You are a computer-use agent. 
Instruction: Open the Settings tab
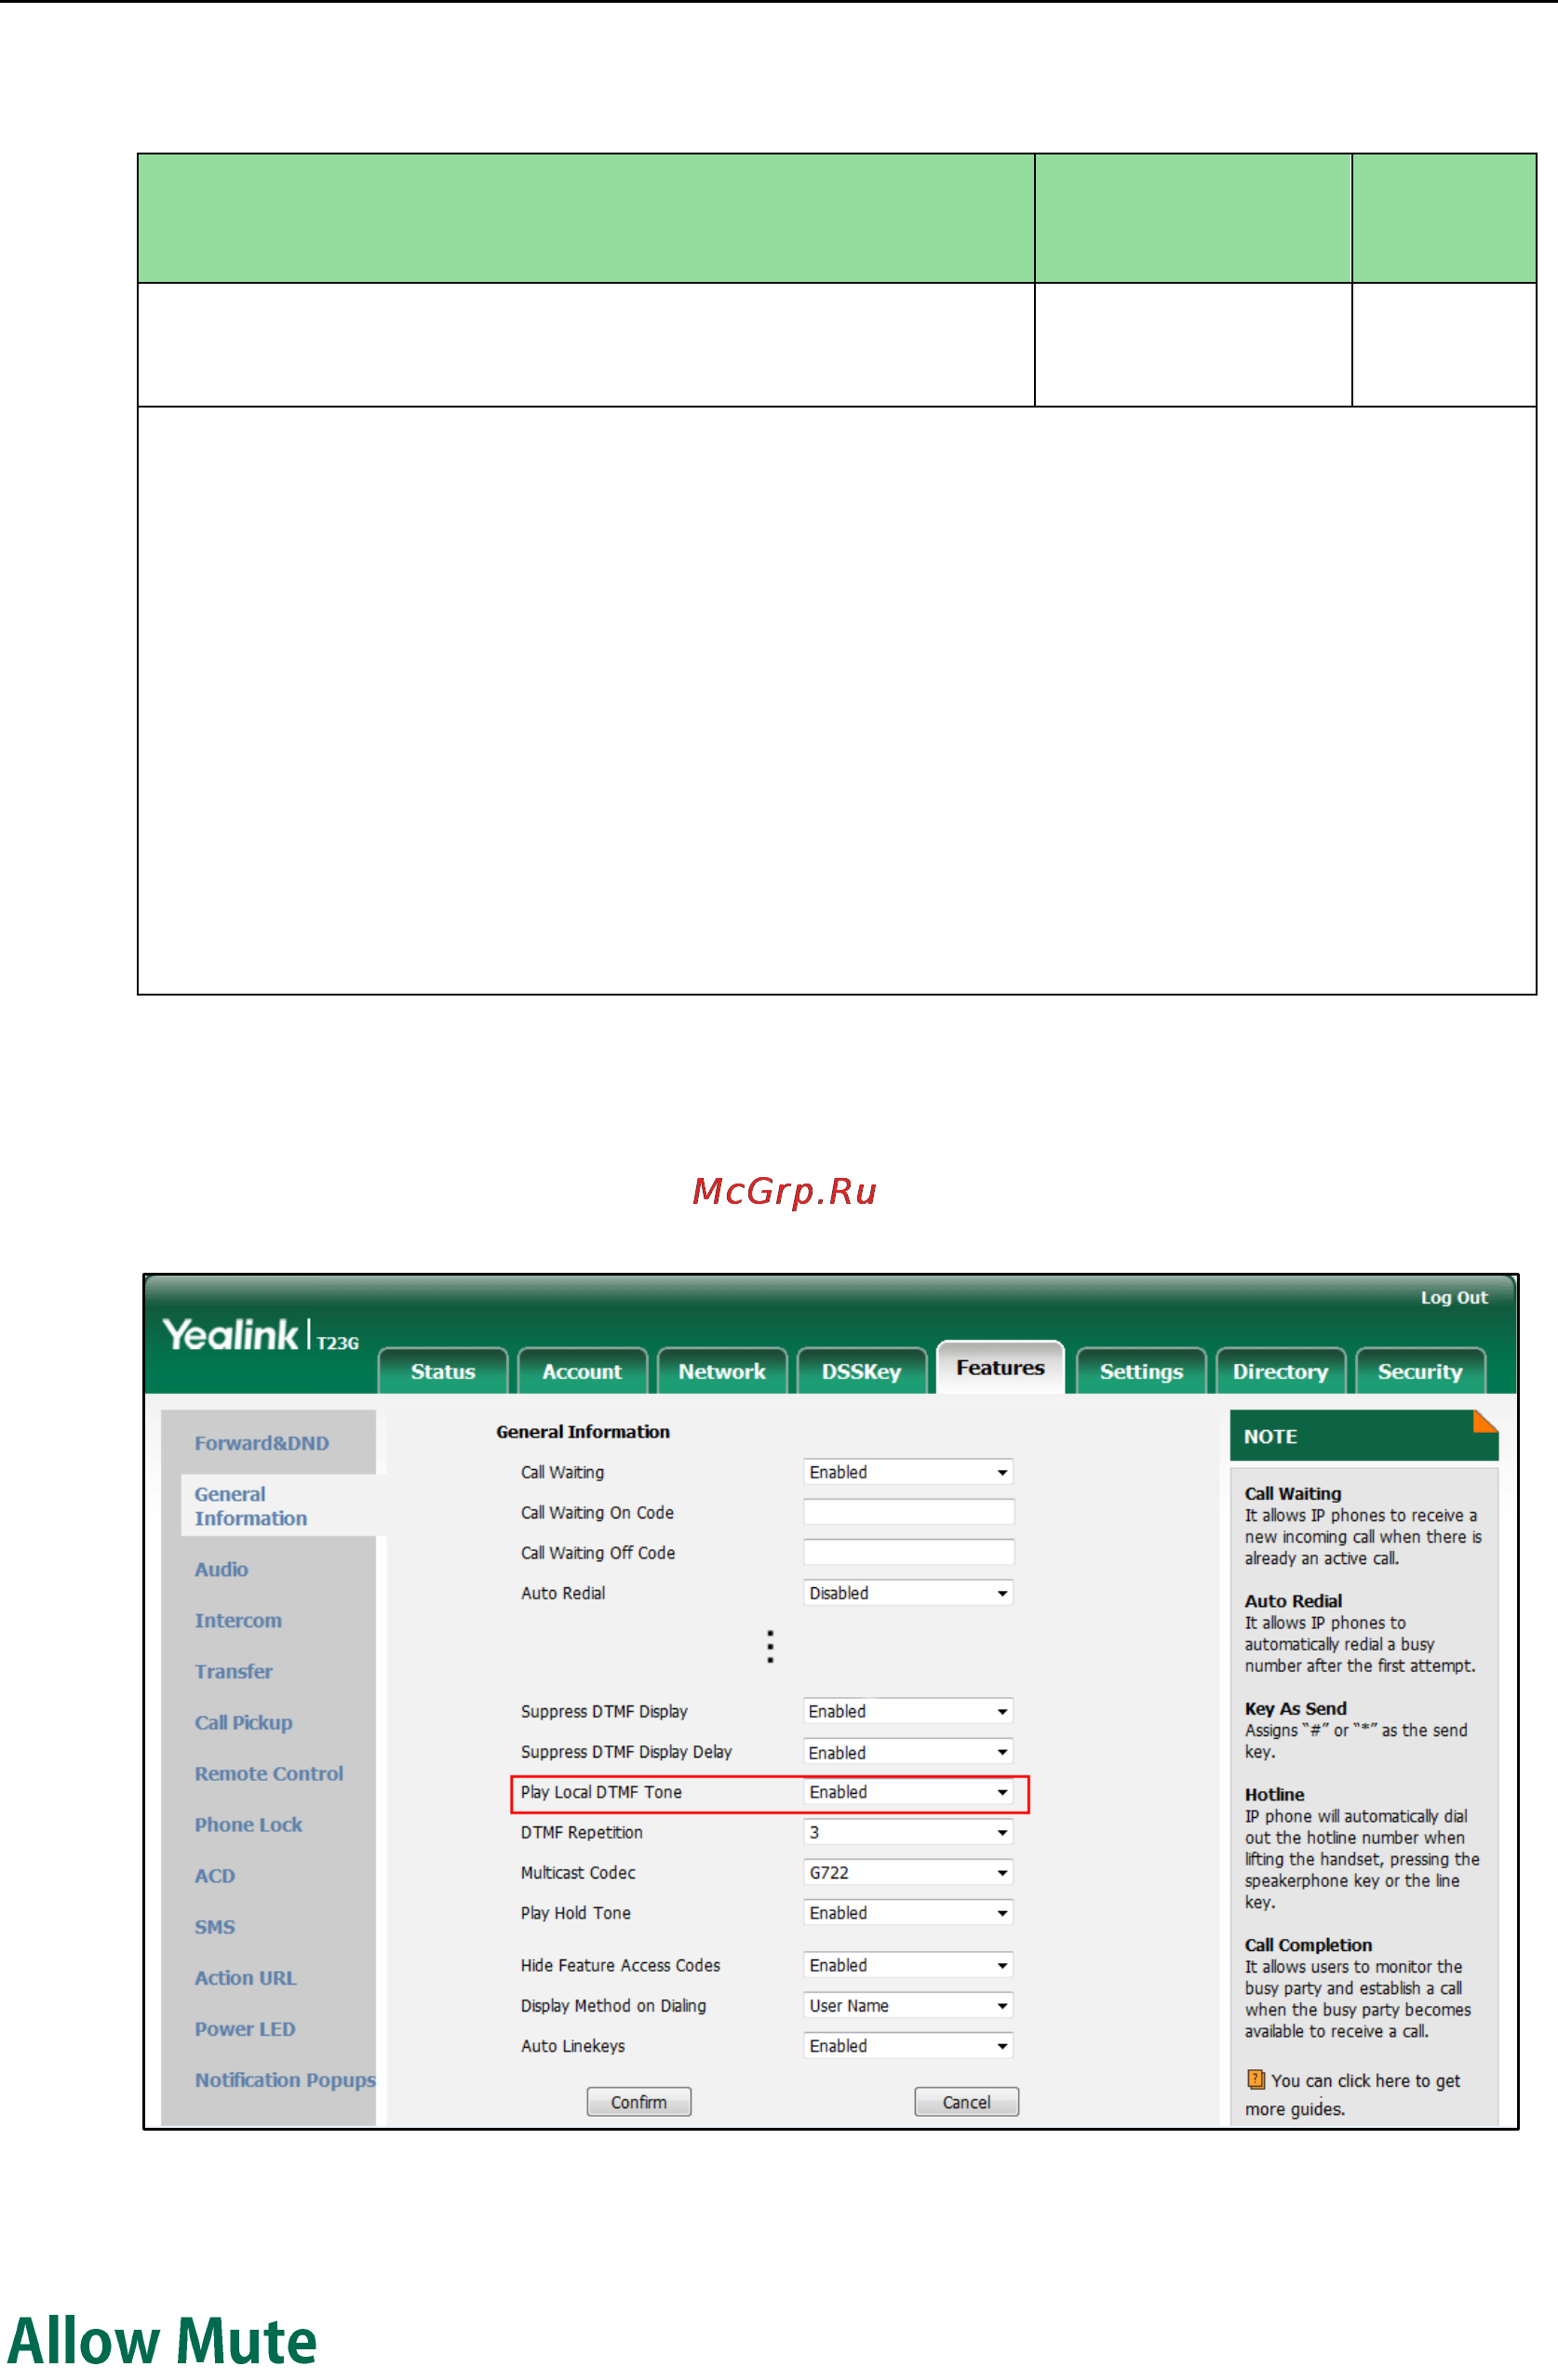point(1141,1371)
